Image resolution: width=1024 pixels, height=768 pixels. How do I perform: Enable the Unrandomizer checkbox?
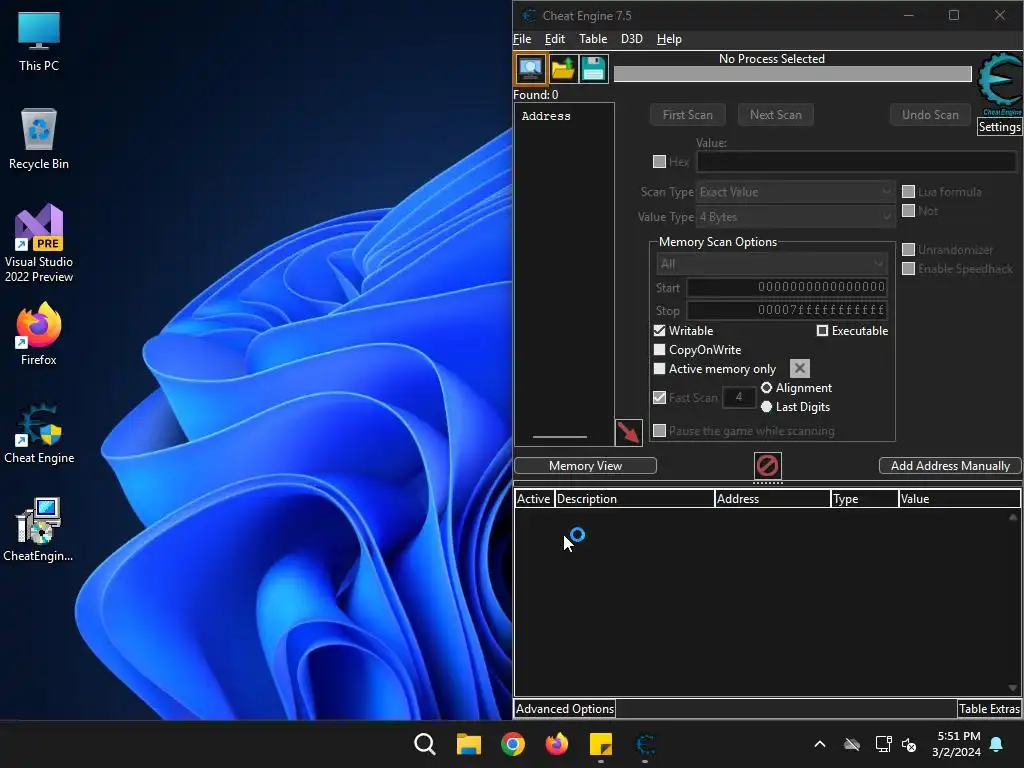[x=908, y=249]
